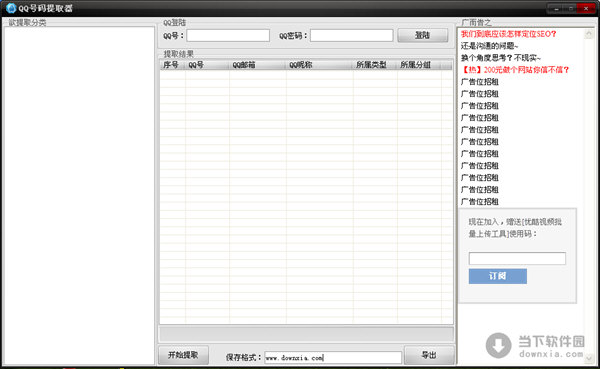Open the red link 我们到底应该怎样定位SEO？
This screenshot has height=369, width=600.
click(x=509, y=34)
